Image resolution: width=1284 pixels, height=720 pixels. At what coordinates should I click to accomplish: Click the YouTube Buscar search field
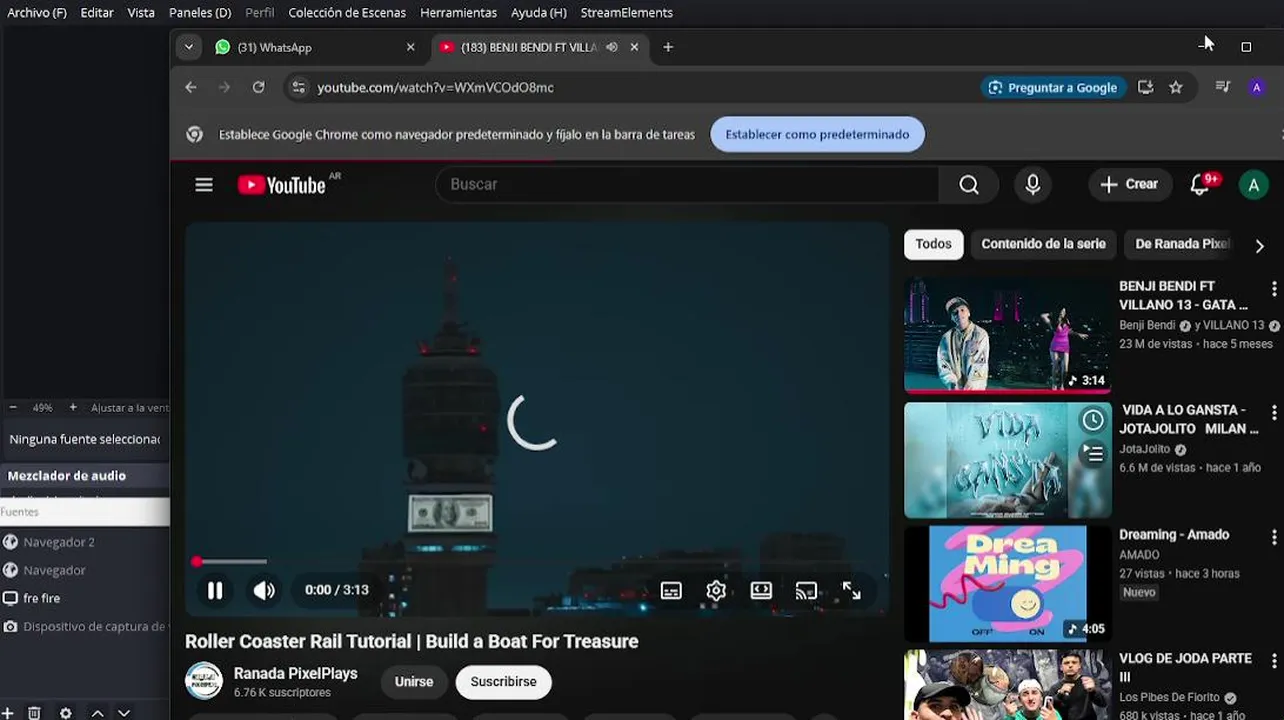(x=687, y=184)
